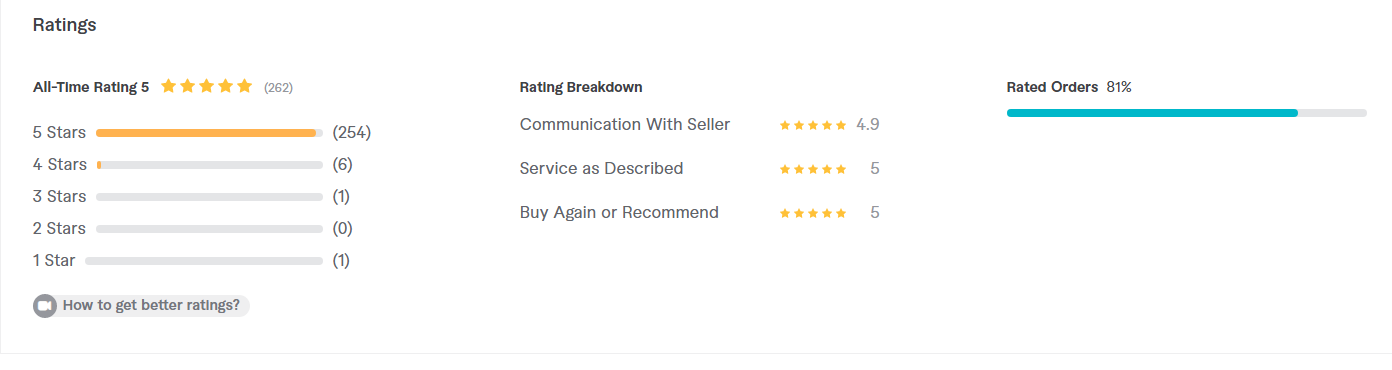This screenshot has width=1392, height=370.
Task: Click the (262) total reviews count
Action: tap(278, 88)
